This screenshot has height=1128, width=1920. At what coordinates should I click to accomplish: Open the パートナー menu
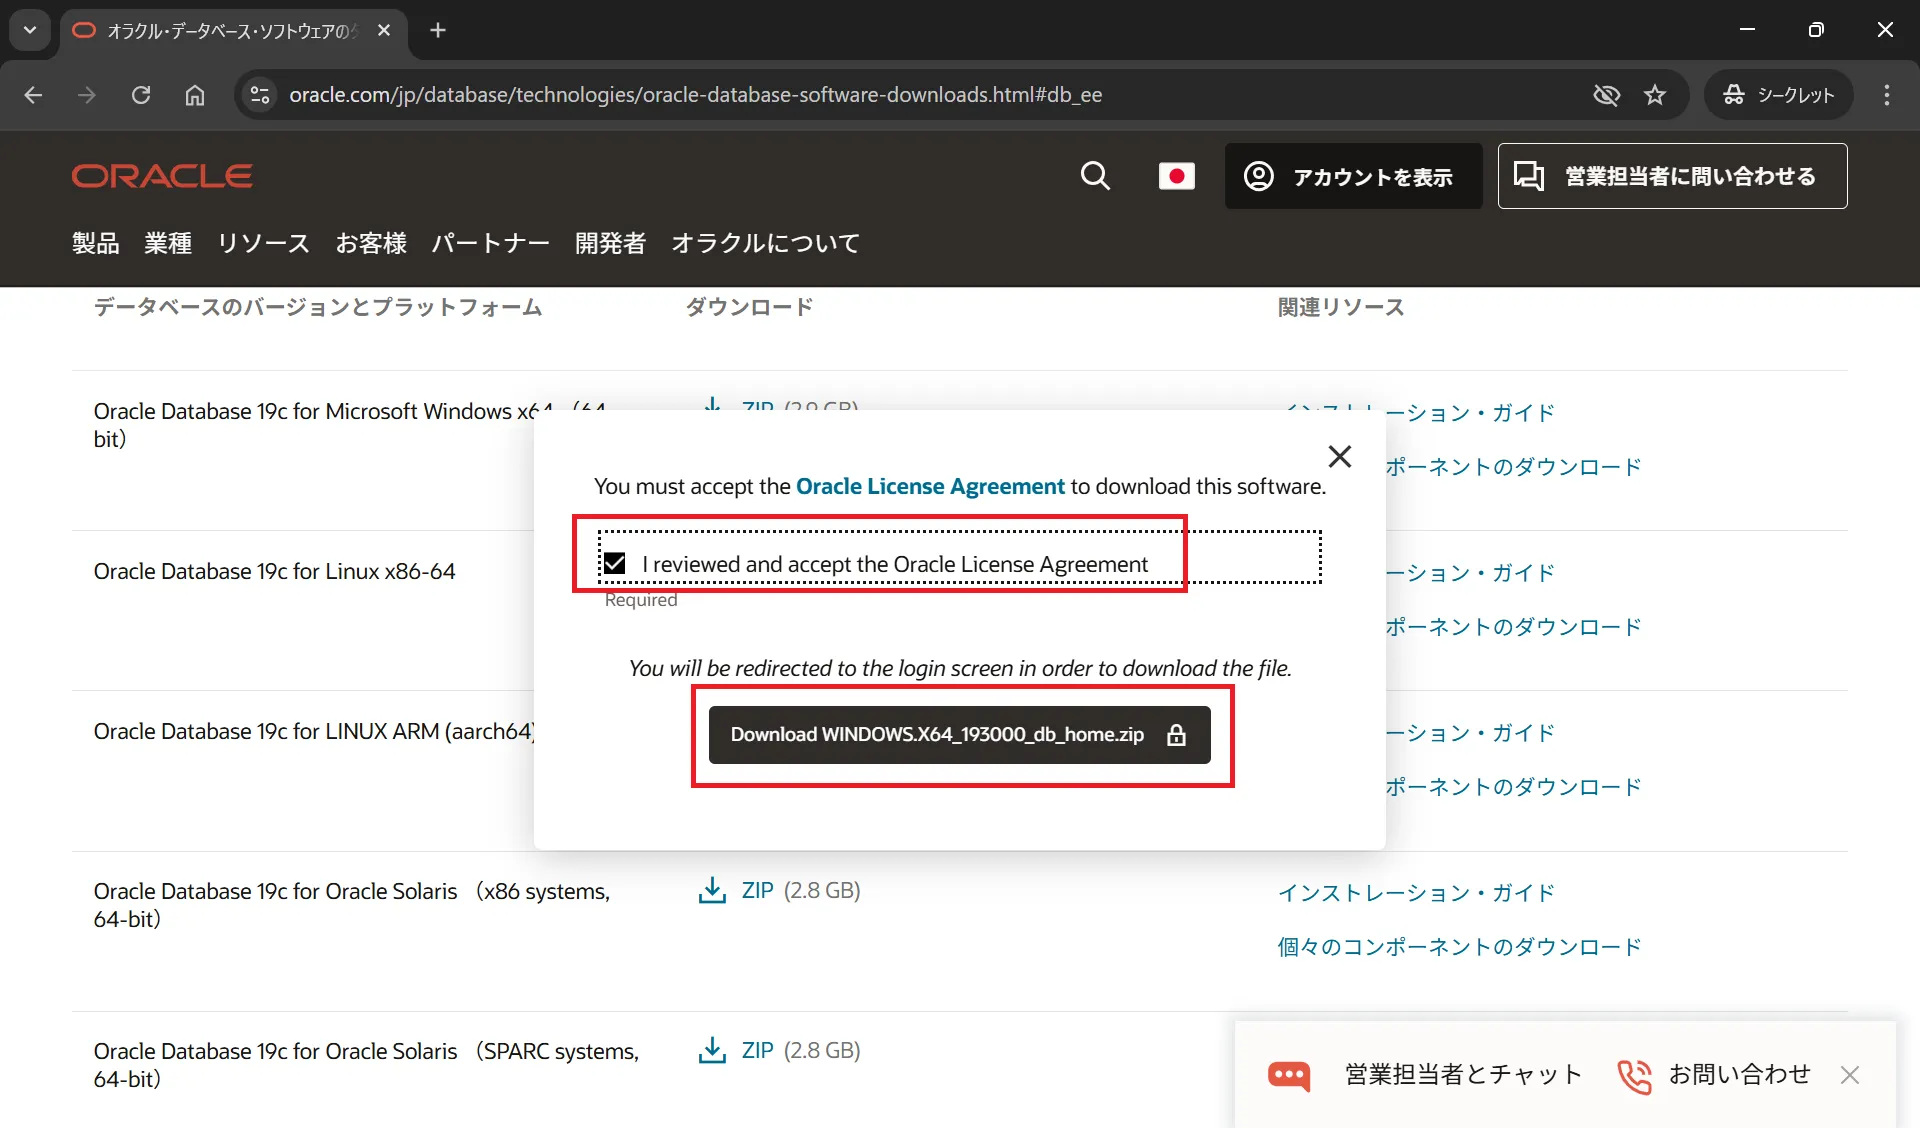pos(491,243)
